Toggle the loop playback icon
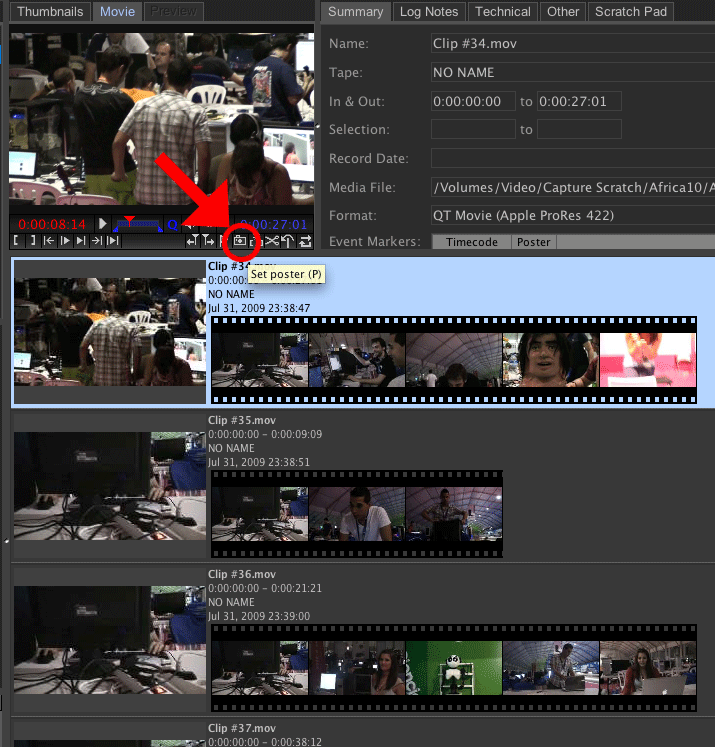 pos(305,241)
